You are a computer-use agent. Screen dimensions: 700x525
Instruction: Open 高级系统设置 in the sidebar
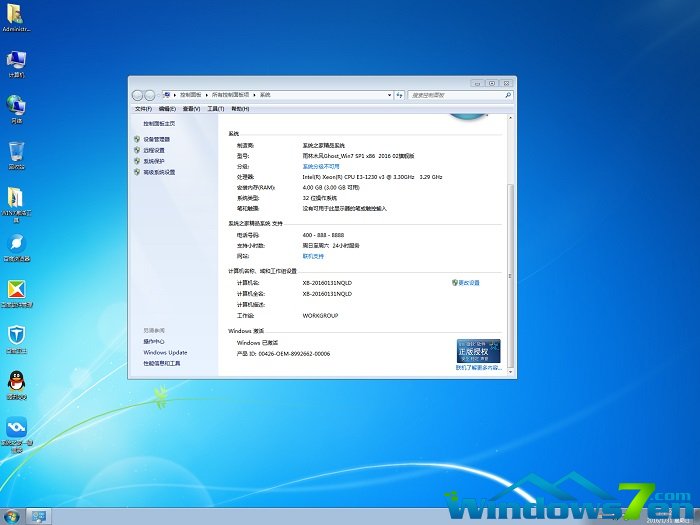coord(158,172)
